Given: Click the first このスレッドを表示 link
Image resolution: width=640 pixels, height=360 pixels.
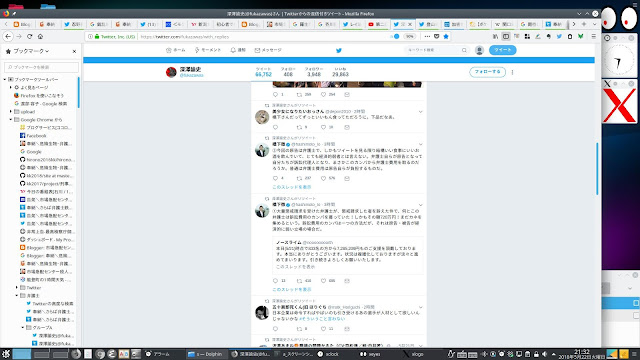Looking at the screenshot, I should (291, 187).
